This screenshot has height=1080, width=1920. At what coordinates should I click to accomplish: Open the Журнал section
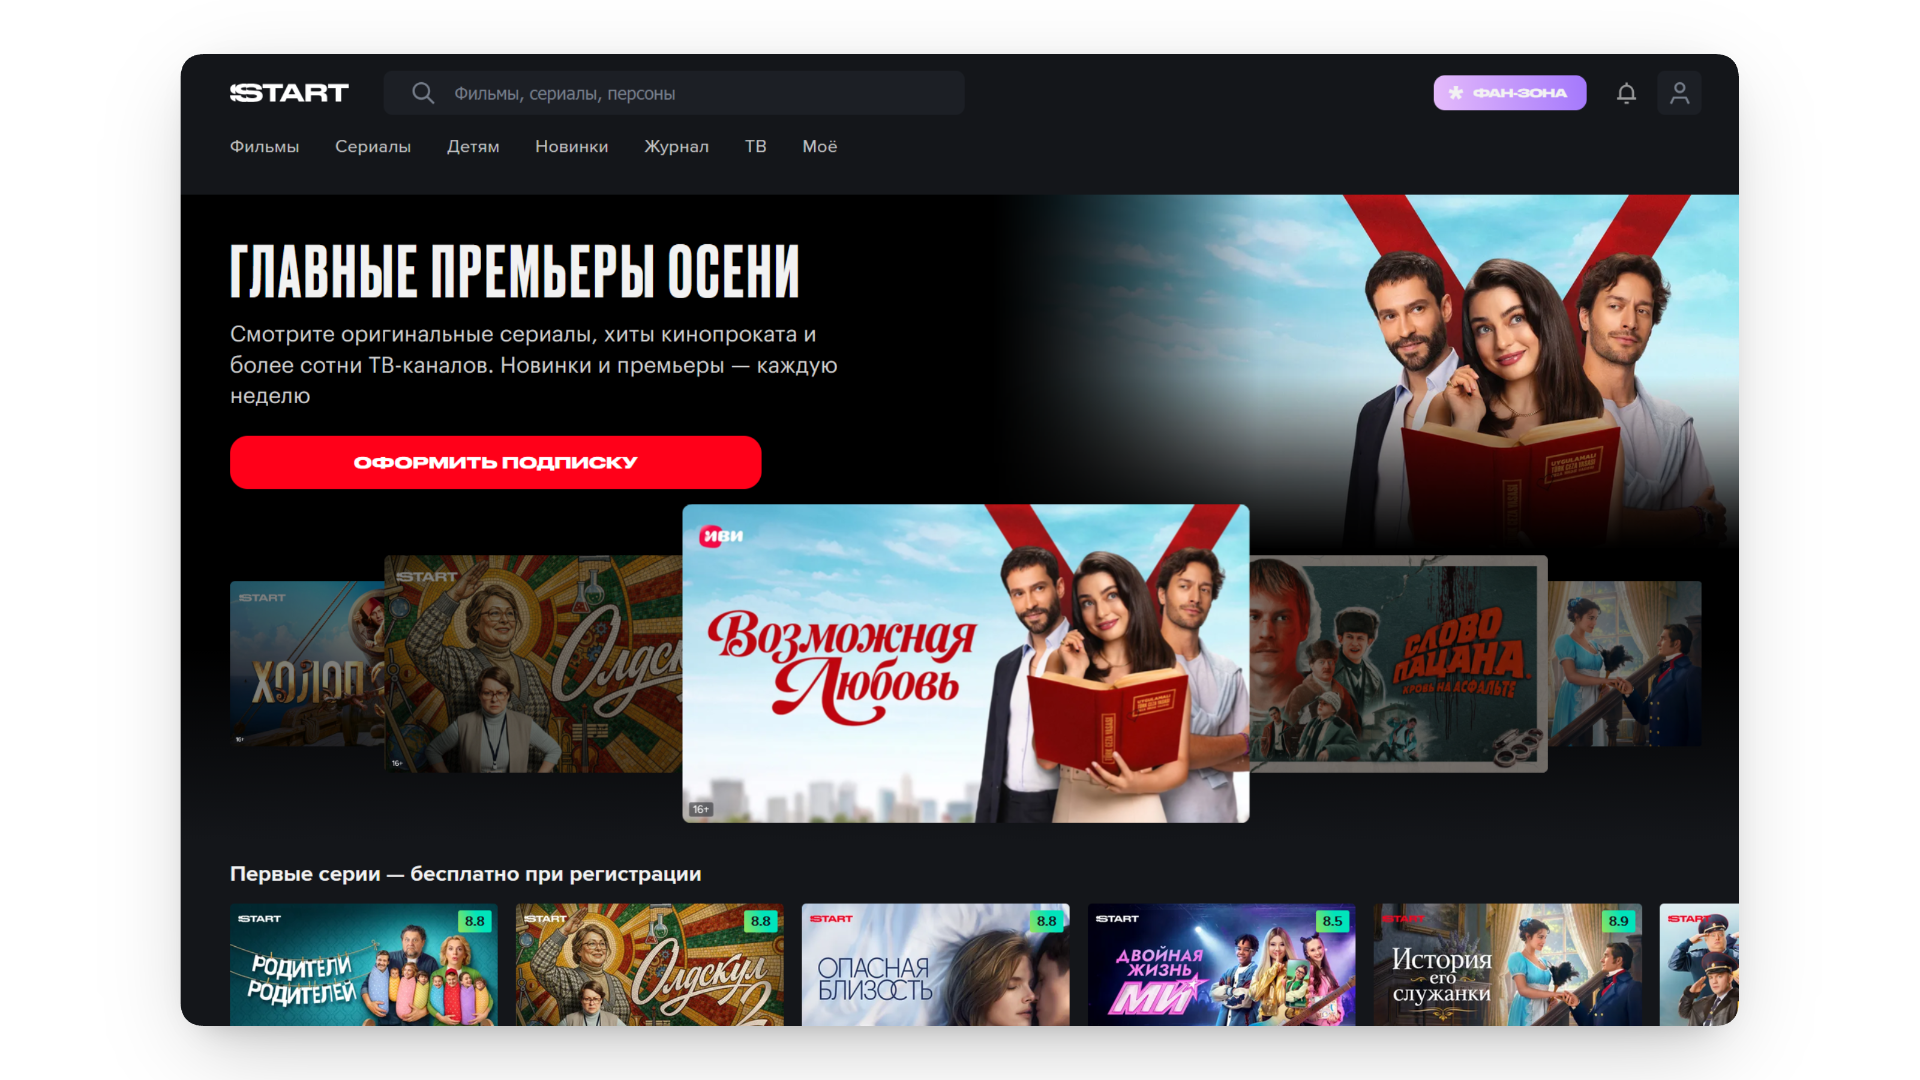coord(676,146)
